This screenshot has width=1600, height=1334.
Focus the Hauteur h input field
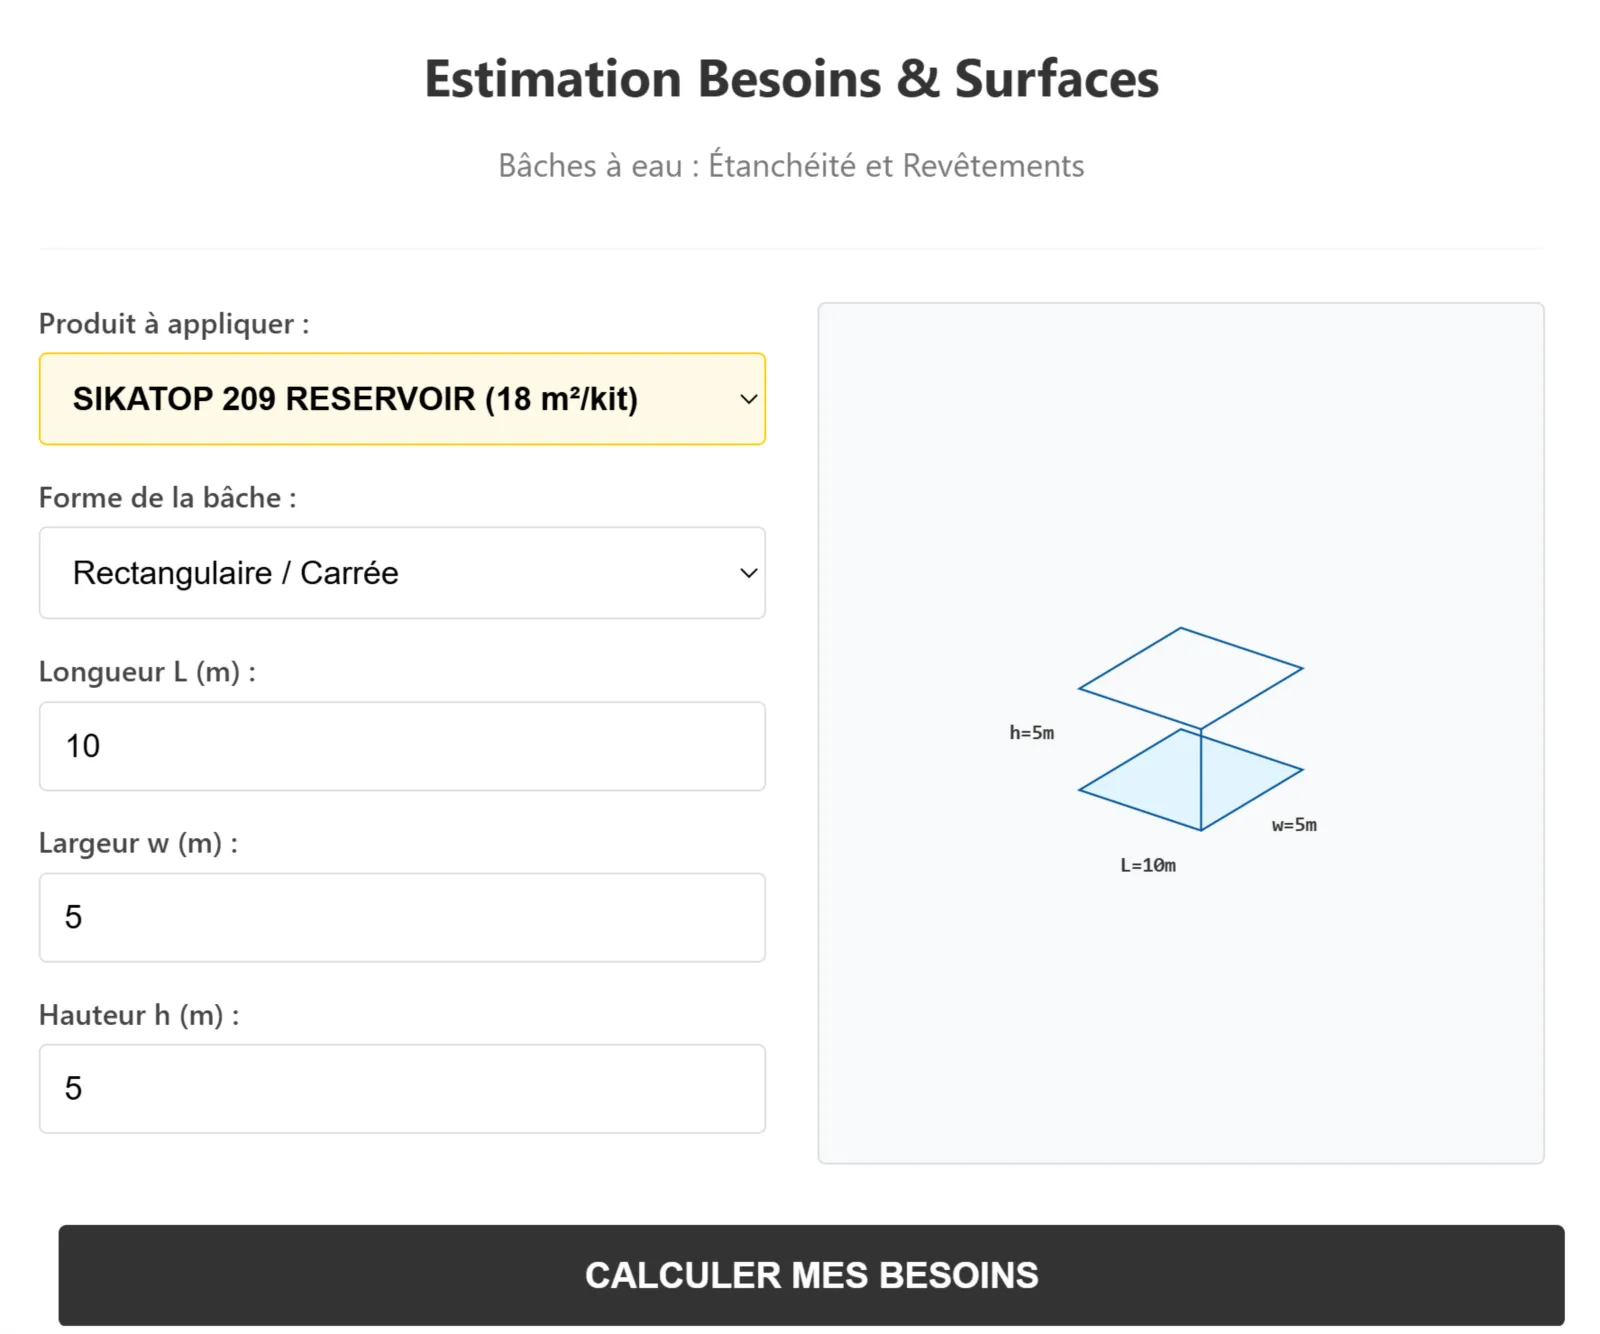pyautogui.click(x=402, y=1089)
